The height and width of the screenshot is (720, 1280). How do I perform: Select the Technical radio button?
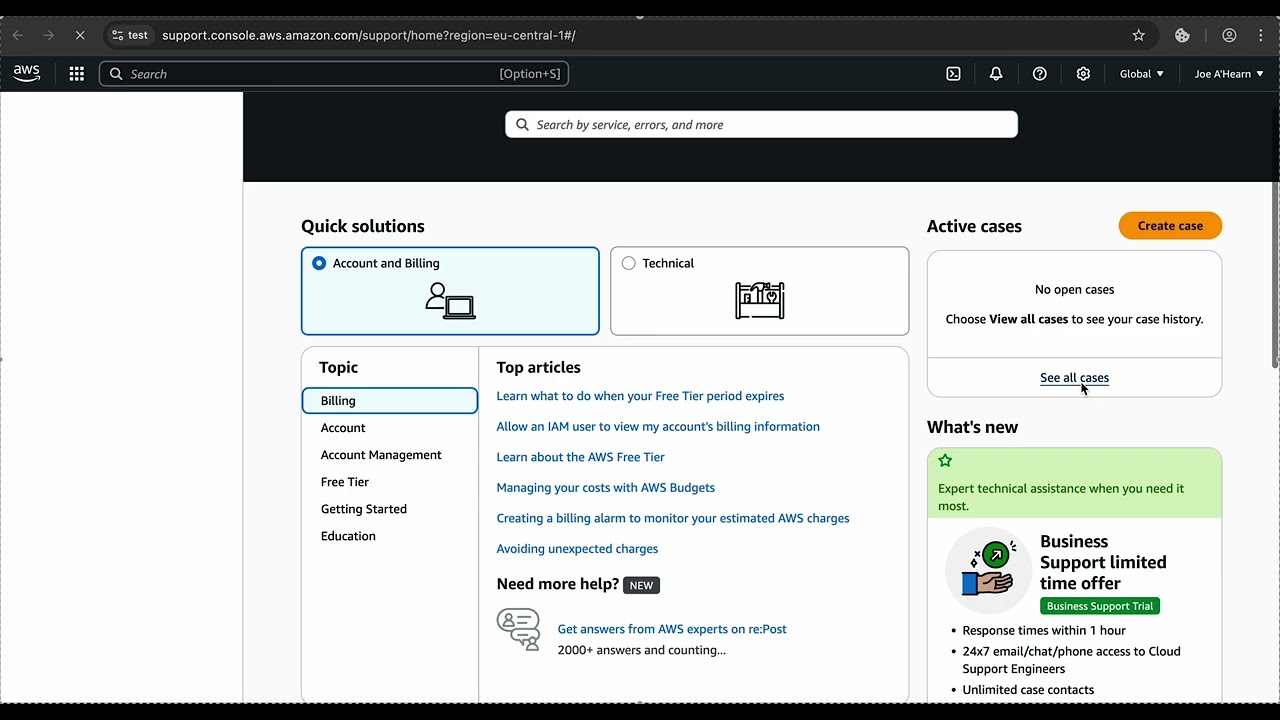tap(628, 263)
